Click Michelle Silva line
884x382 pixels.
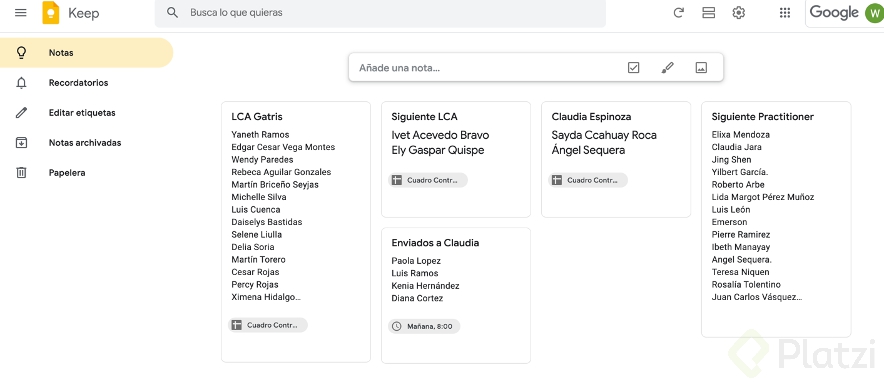[x=259, y=197]
